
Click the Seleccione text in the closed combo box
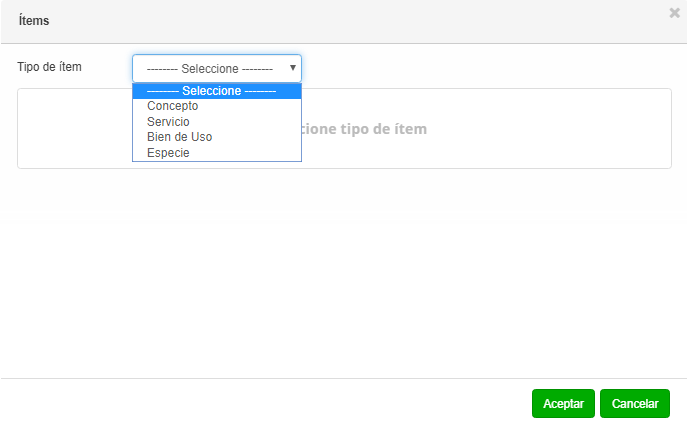(x=210, y=68)
